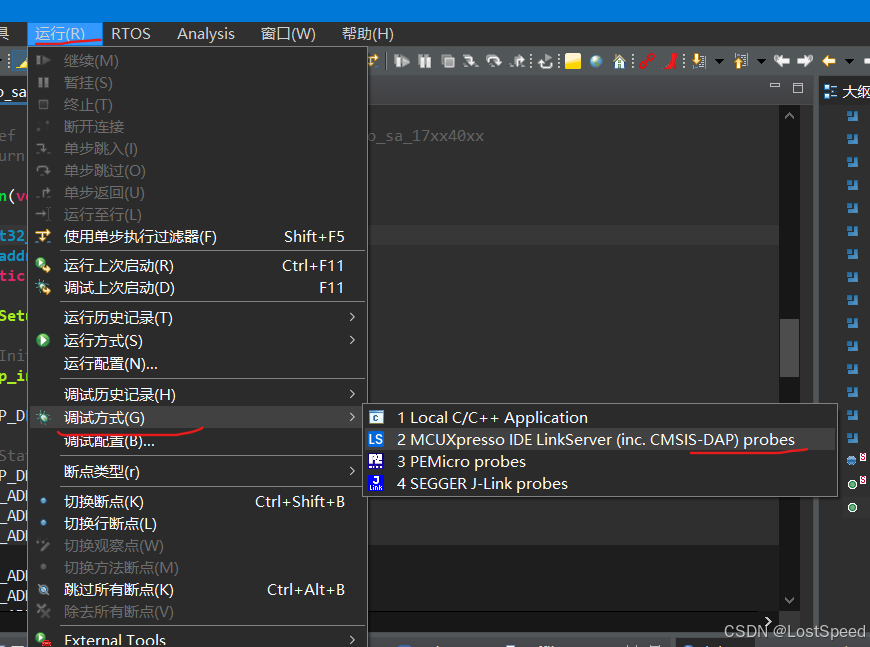Choose 运行上次启动(R) menu entry

click(196, 266)
